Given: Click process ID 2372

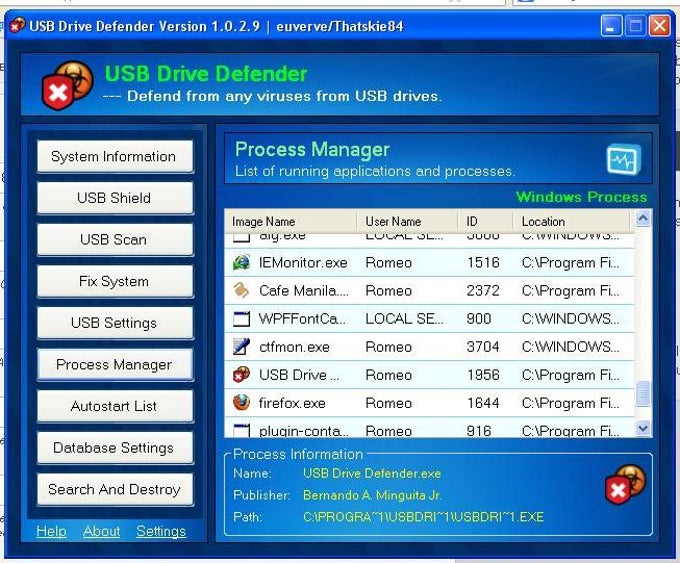Looking at the screenshot, I should 483,291.
